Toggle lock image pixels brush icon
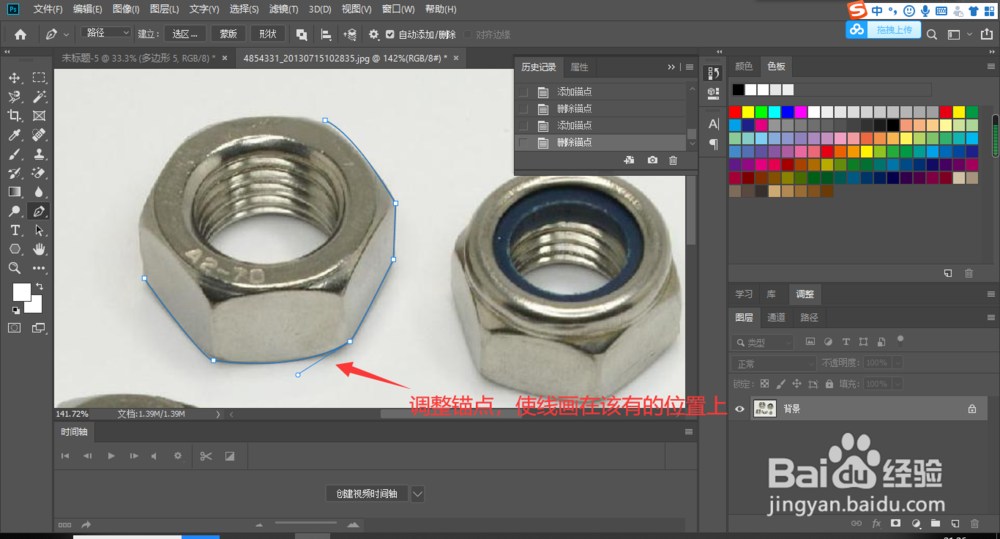 (x=781, y=384)
